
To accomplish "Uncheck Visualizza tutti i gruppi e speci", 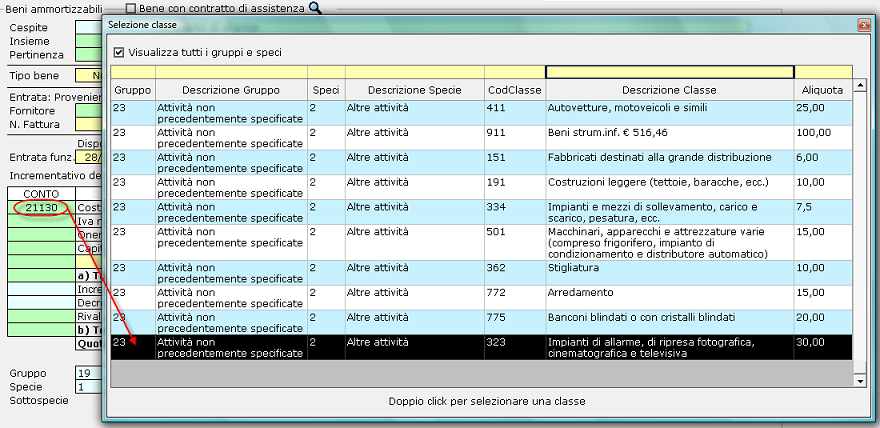I will 118,52.
